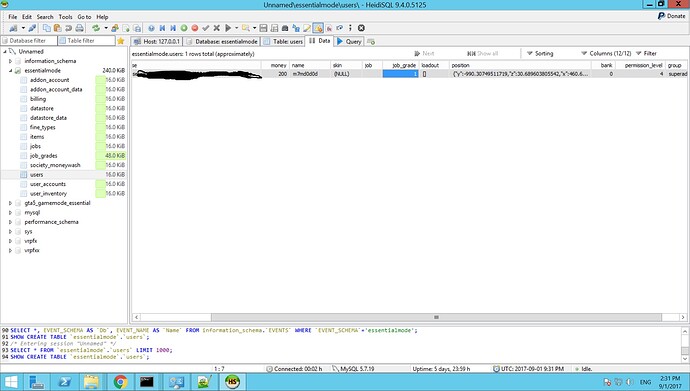
Task: Click the Filter button
Action: pyautogui.click(x=646, y=53)
